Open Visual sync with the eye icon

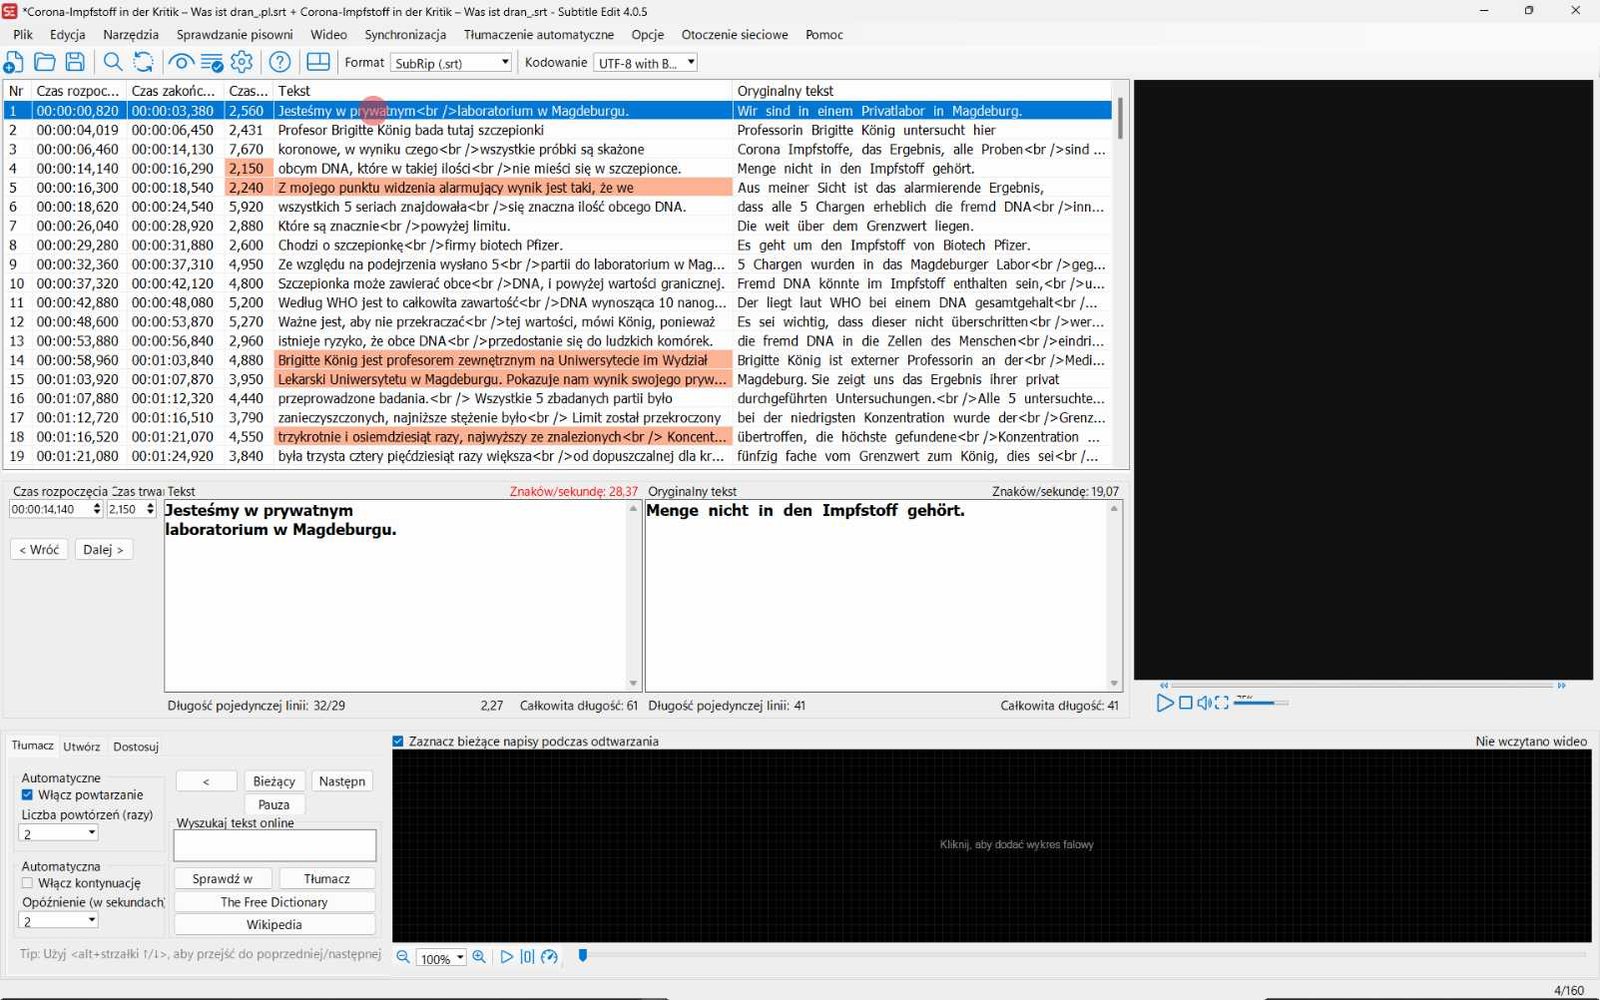[x=180, y=62]
